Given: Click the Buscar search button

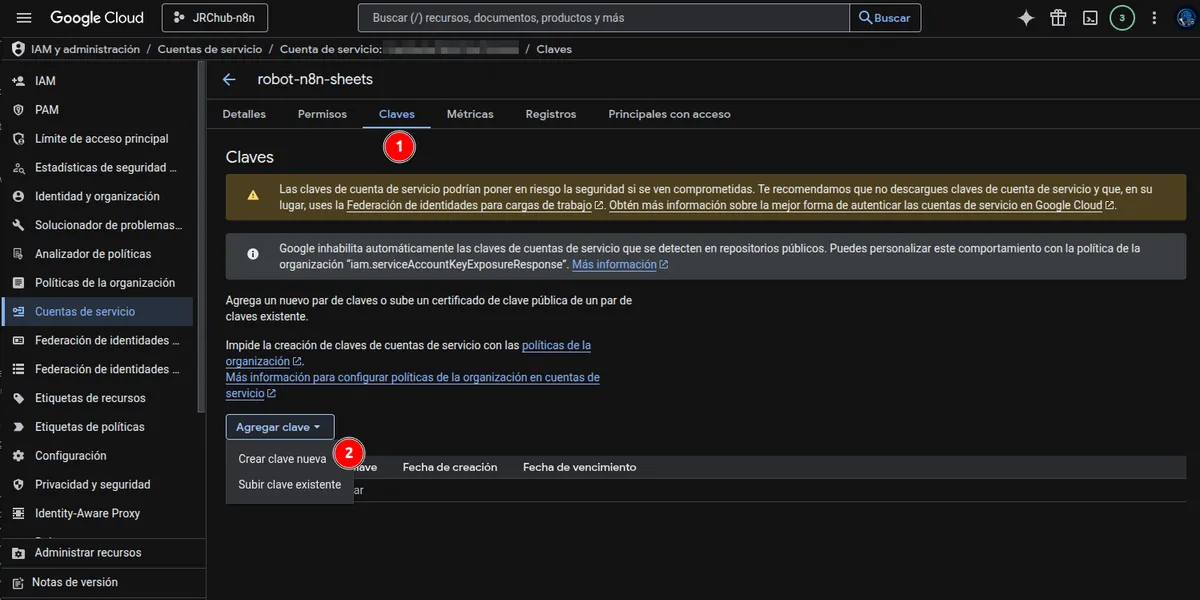Looking at the screenshot, I should [885, 18].
